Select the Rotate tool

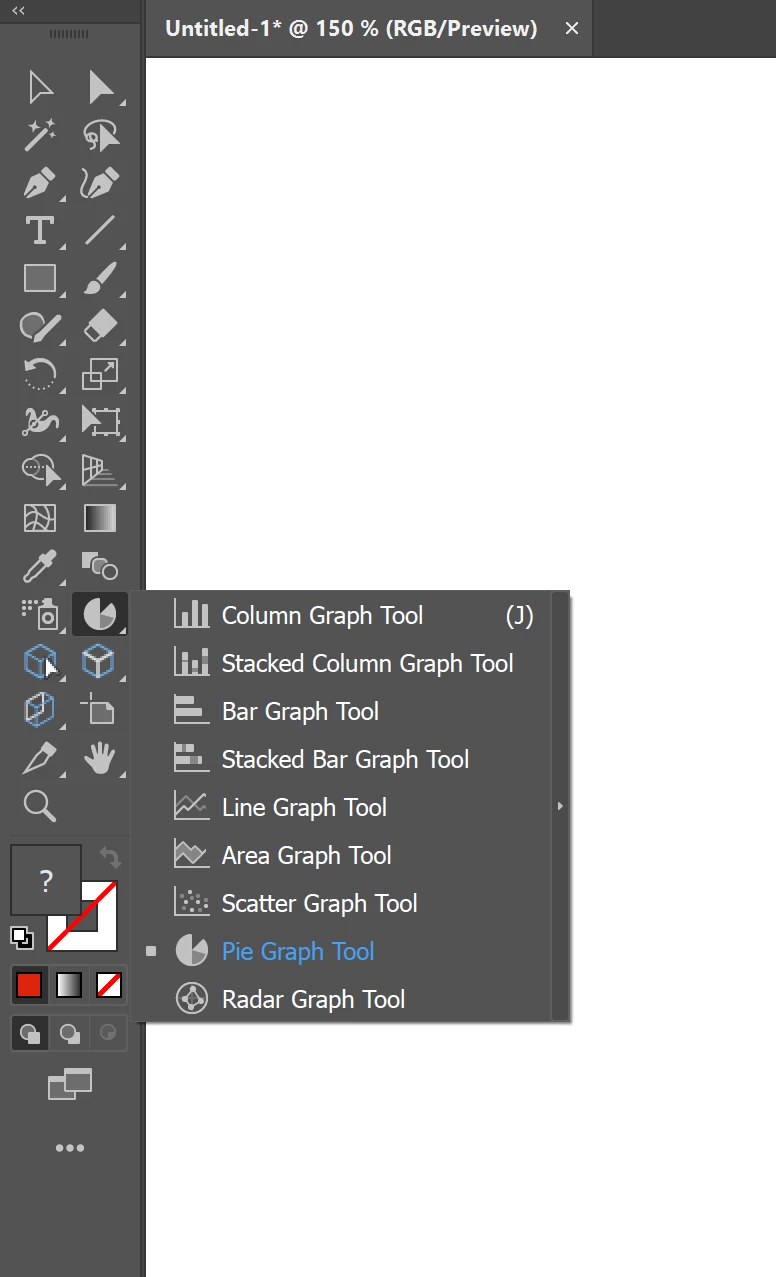coord(40,374)
